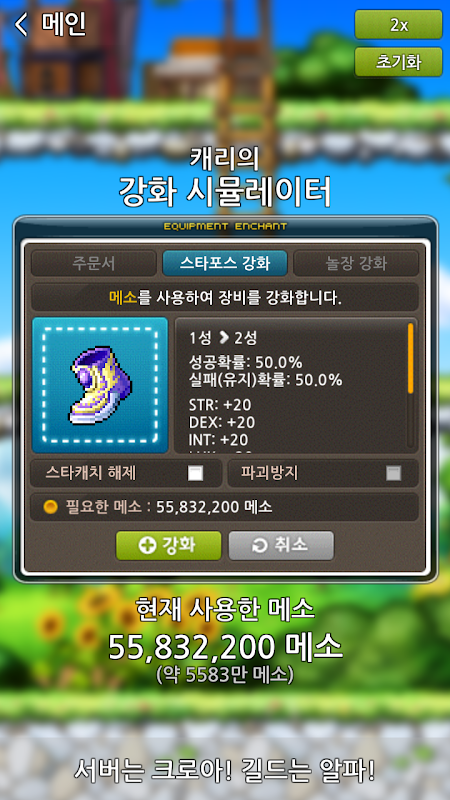Click the refresh icon on 취소 button
The image size is (450, 800).
coord(260,546)
